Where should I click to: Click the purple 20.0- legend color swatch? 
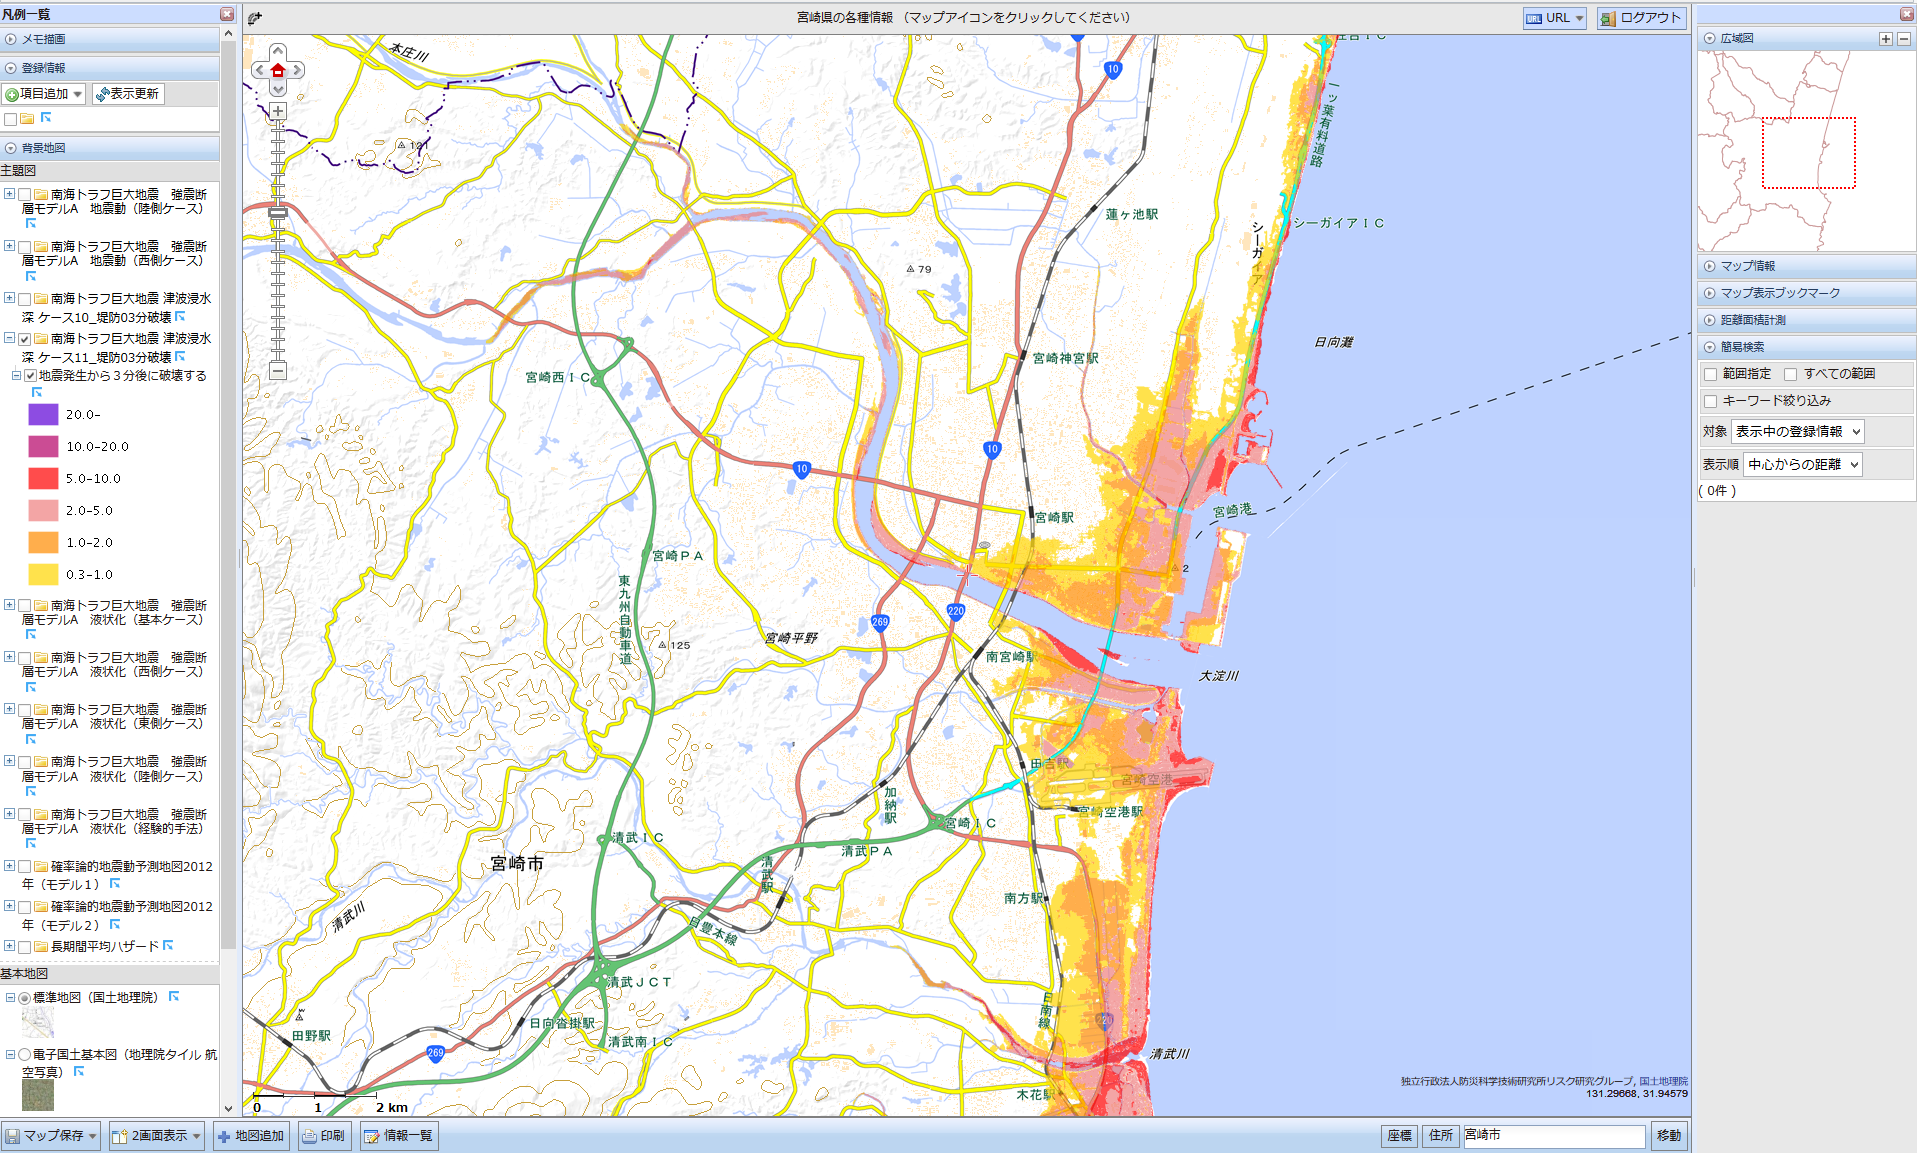(43, 414)
